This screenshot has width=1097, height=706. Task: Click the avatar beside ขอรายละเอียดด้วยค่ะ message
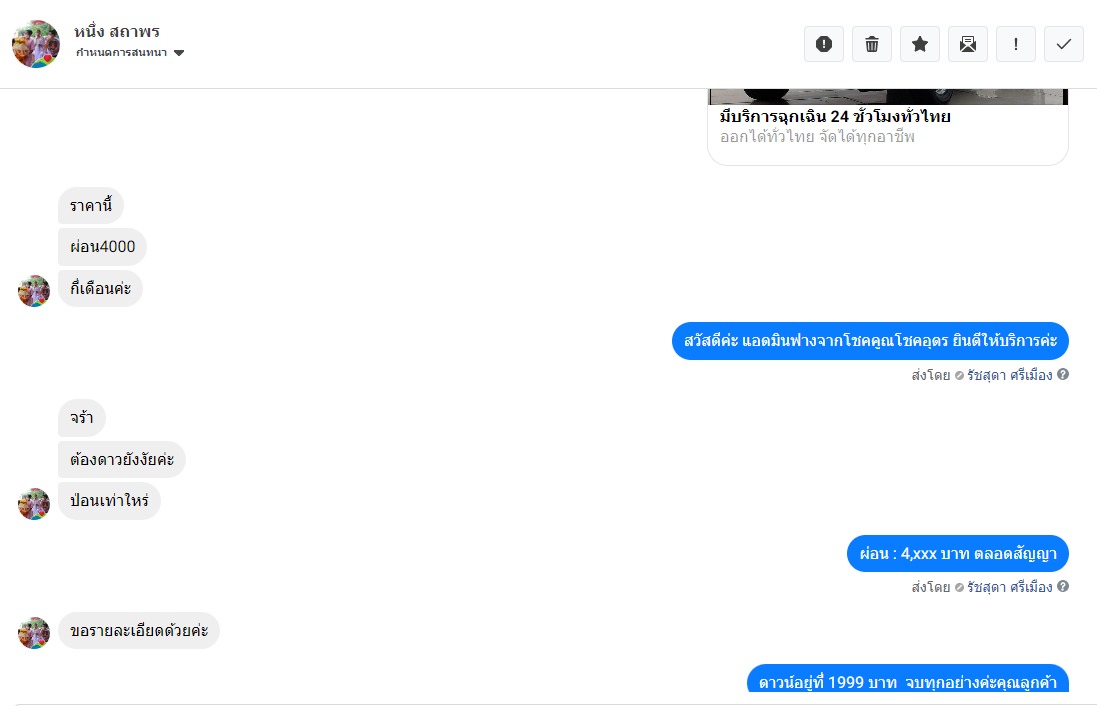(34, 633)
